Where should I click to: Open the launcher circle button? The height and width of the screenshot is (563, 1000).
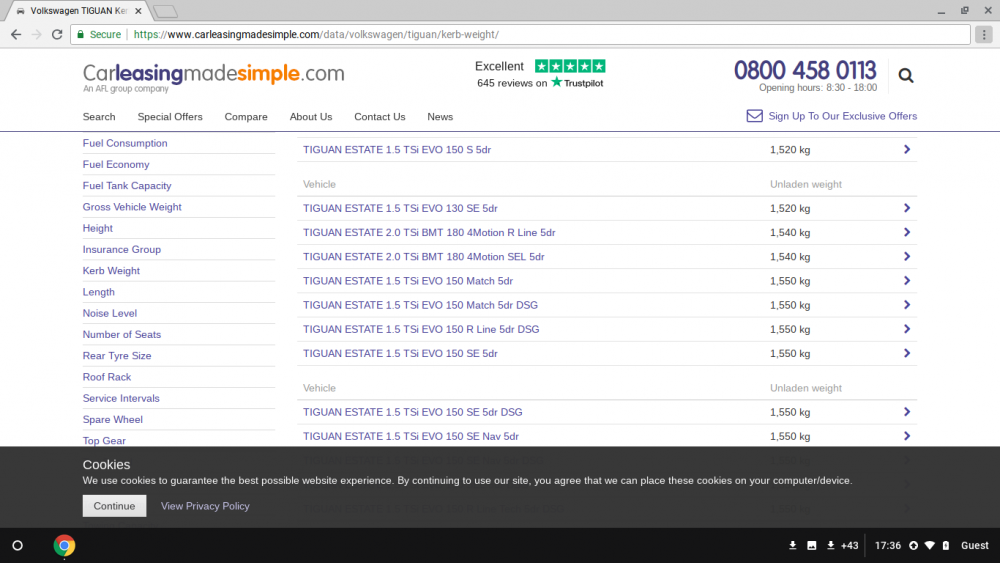click(17, 545)
